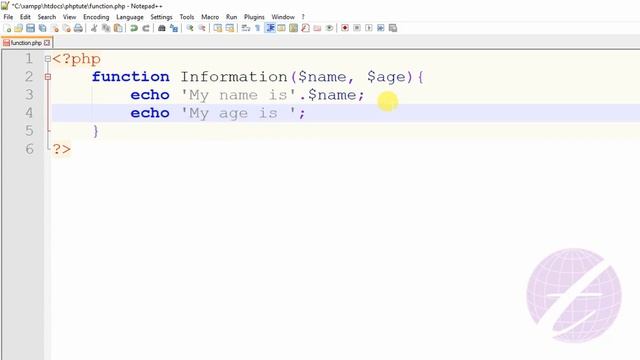Image resolution: width=640 pixels, height=360 pixels.
Task: Stop macro recording from the toolbar
Action: [357, 28]
